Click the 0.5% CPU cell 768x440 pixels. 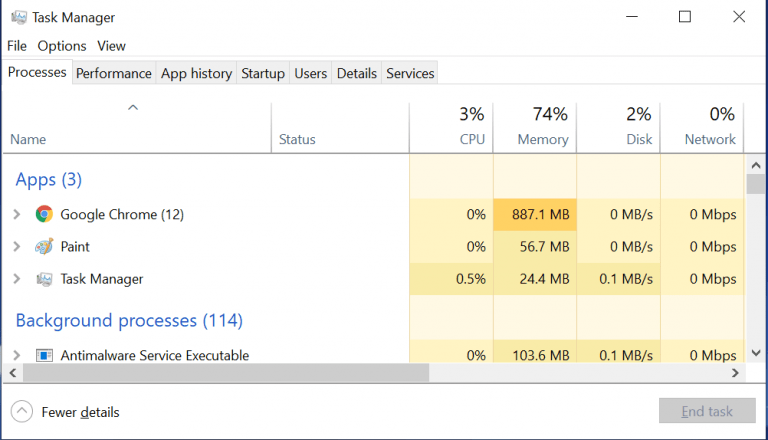click(451, 279)
